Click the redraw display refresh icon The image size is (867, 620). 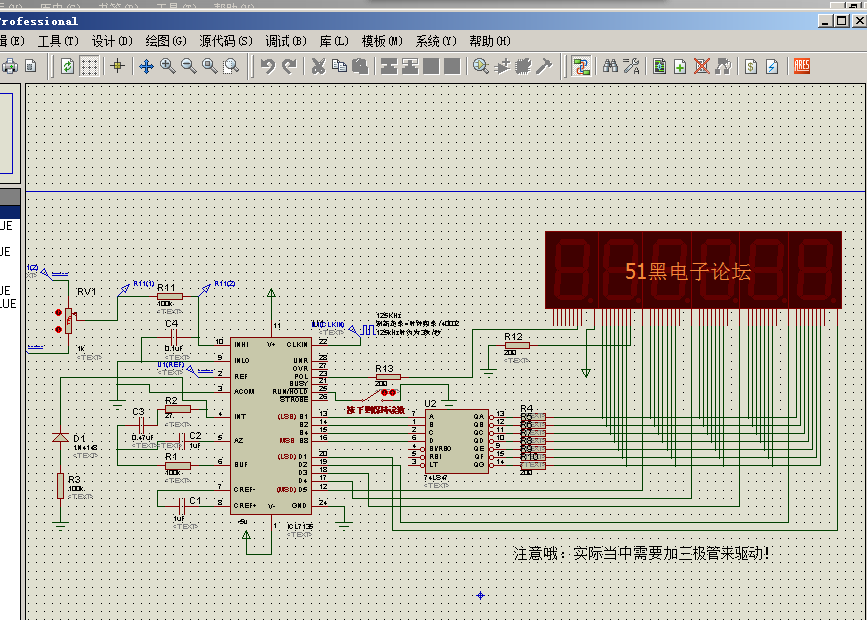[67, 66]
